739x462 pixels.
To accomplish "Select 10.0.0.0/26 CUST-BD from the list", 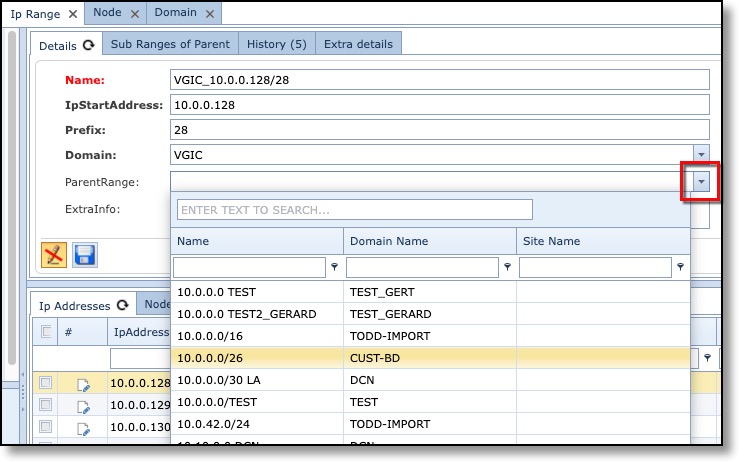I will pos(258,356).
